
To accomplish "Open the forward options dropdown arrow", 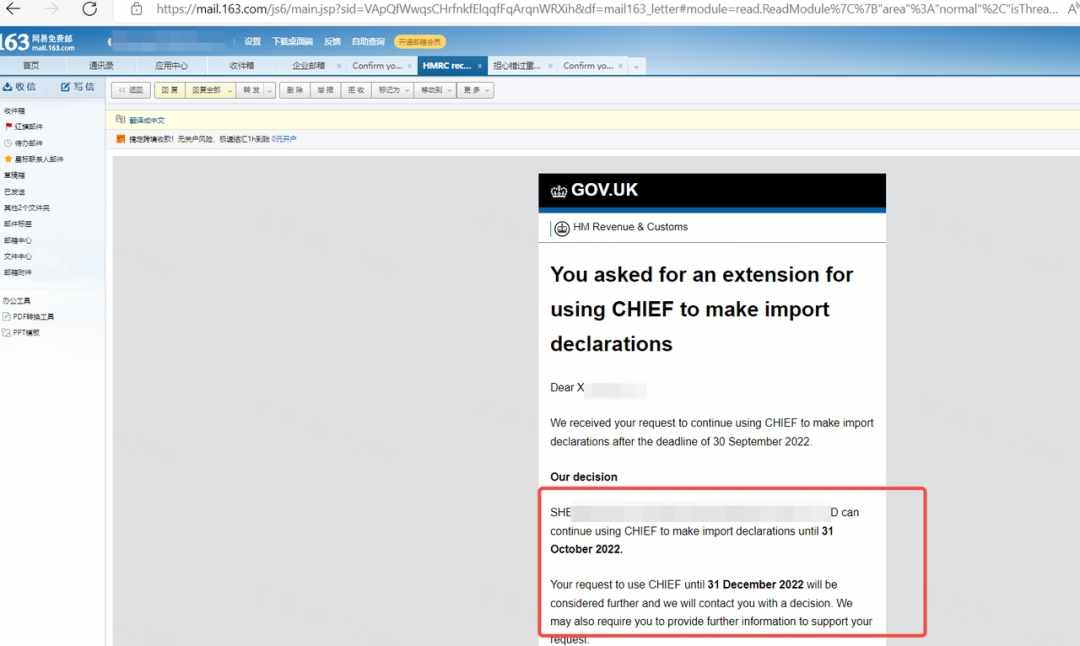I will [269, 90].
